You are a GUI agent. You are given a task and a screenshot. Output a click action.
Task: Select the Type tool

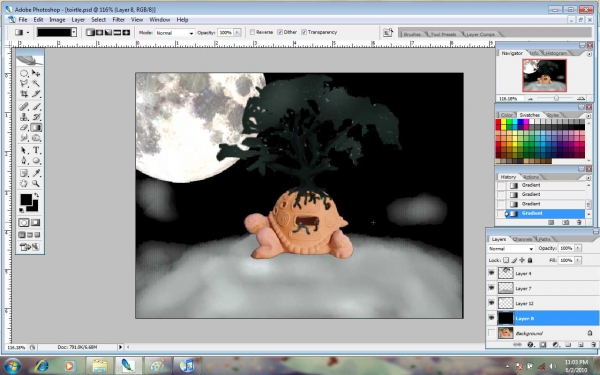point(36,150)
